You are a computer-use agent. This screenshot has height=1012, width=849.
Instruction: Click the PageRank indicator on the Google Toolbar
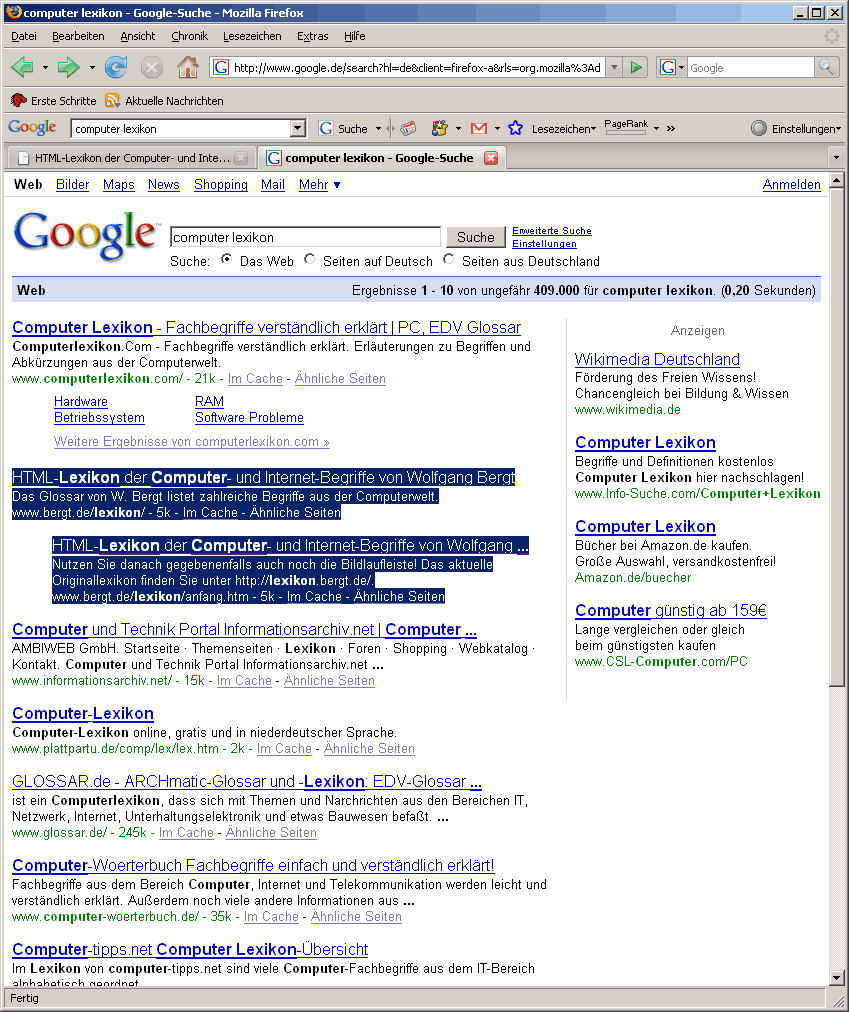626,128
